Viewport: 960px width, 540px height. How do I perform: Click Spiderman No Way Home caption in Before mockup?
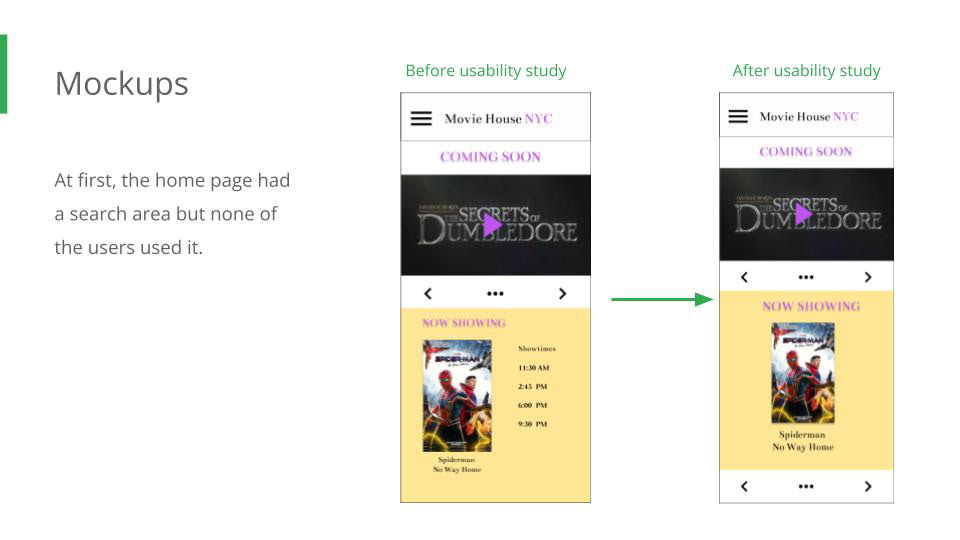click(x=457, y=465)
